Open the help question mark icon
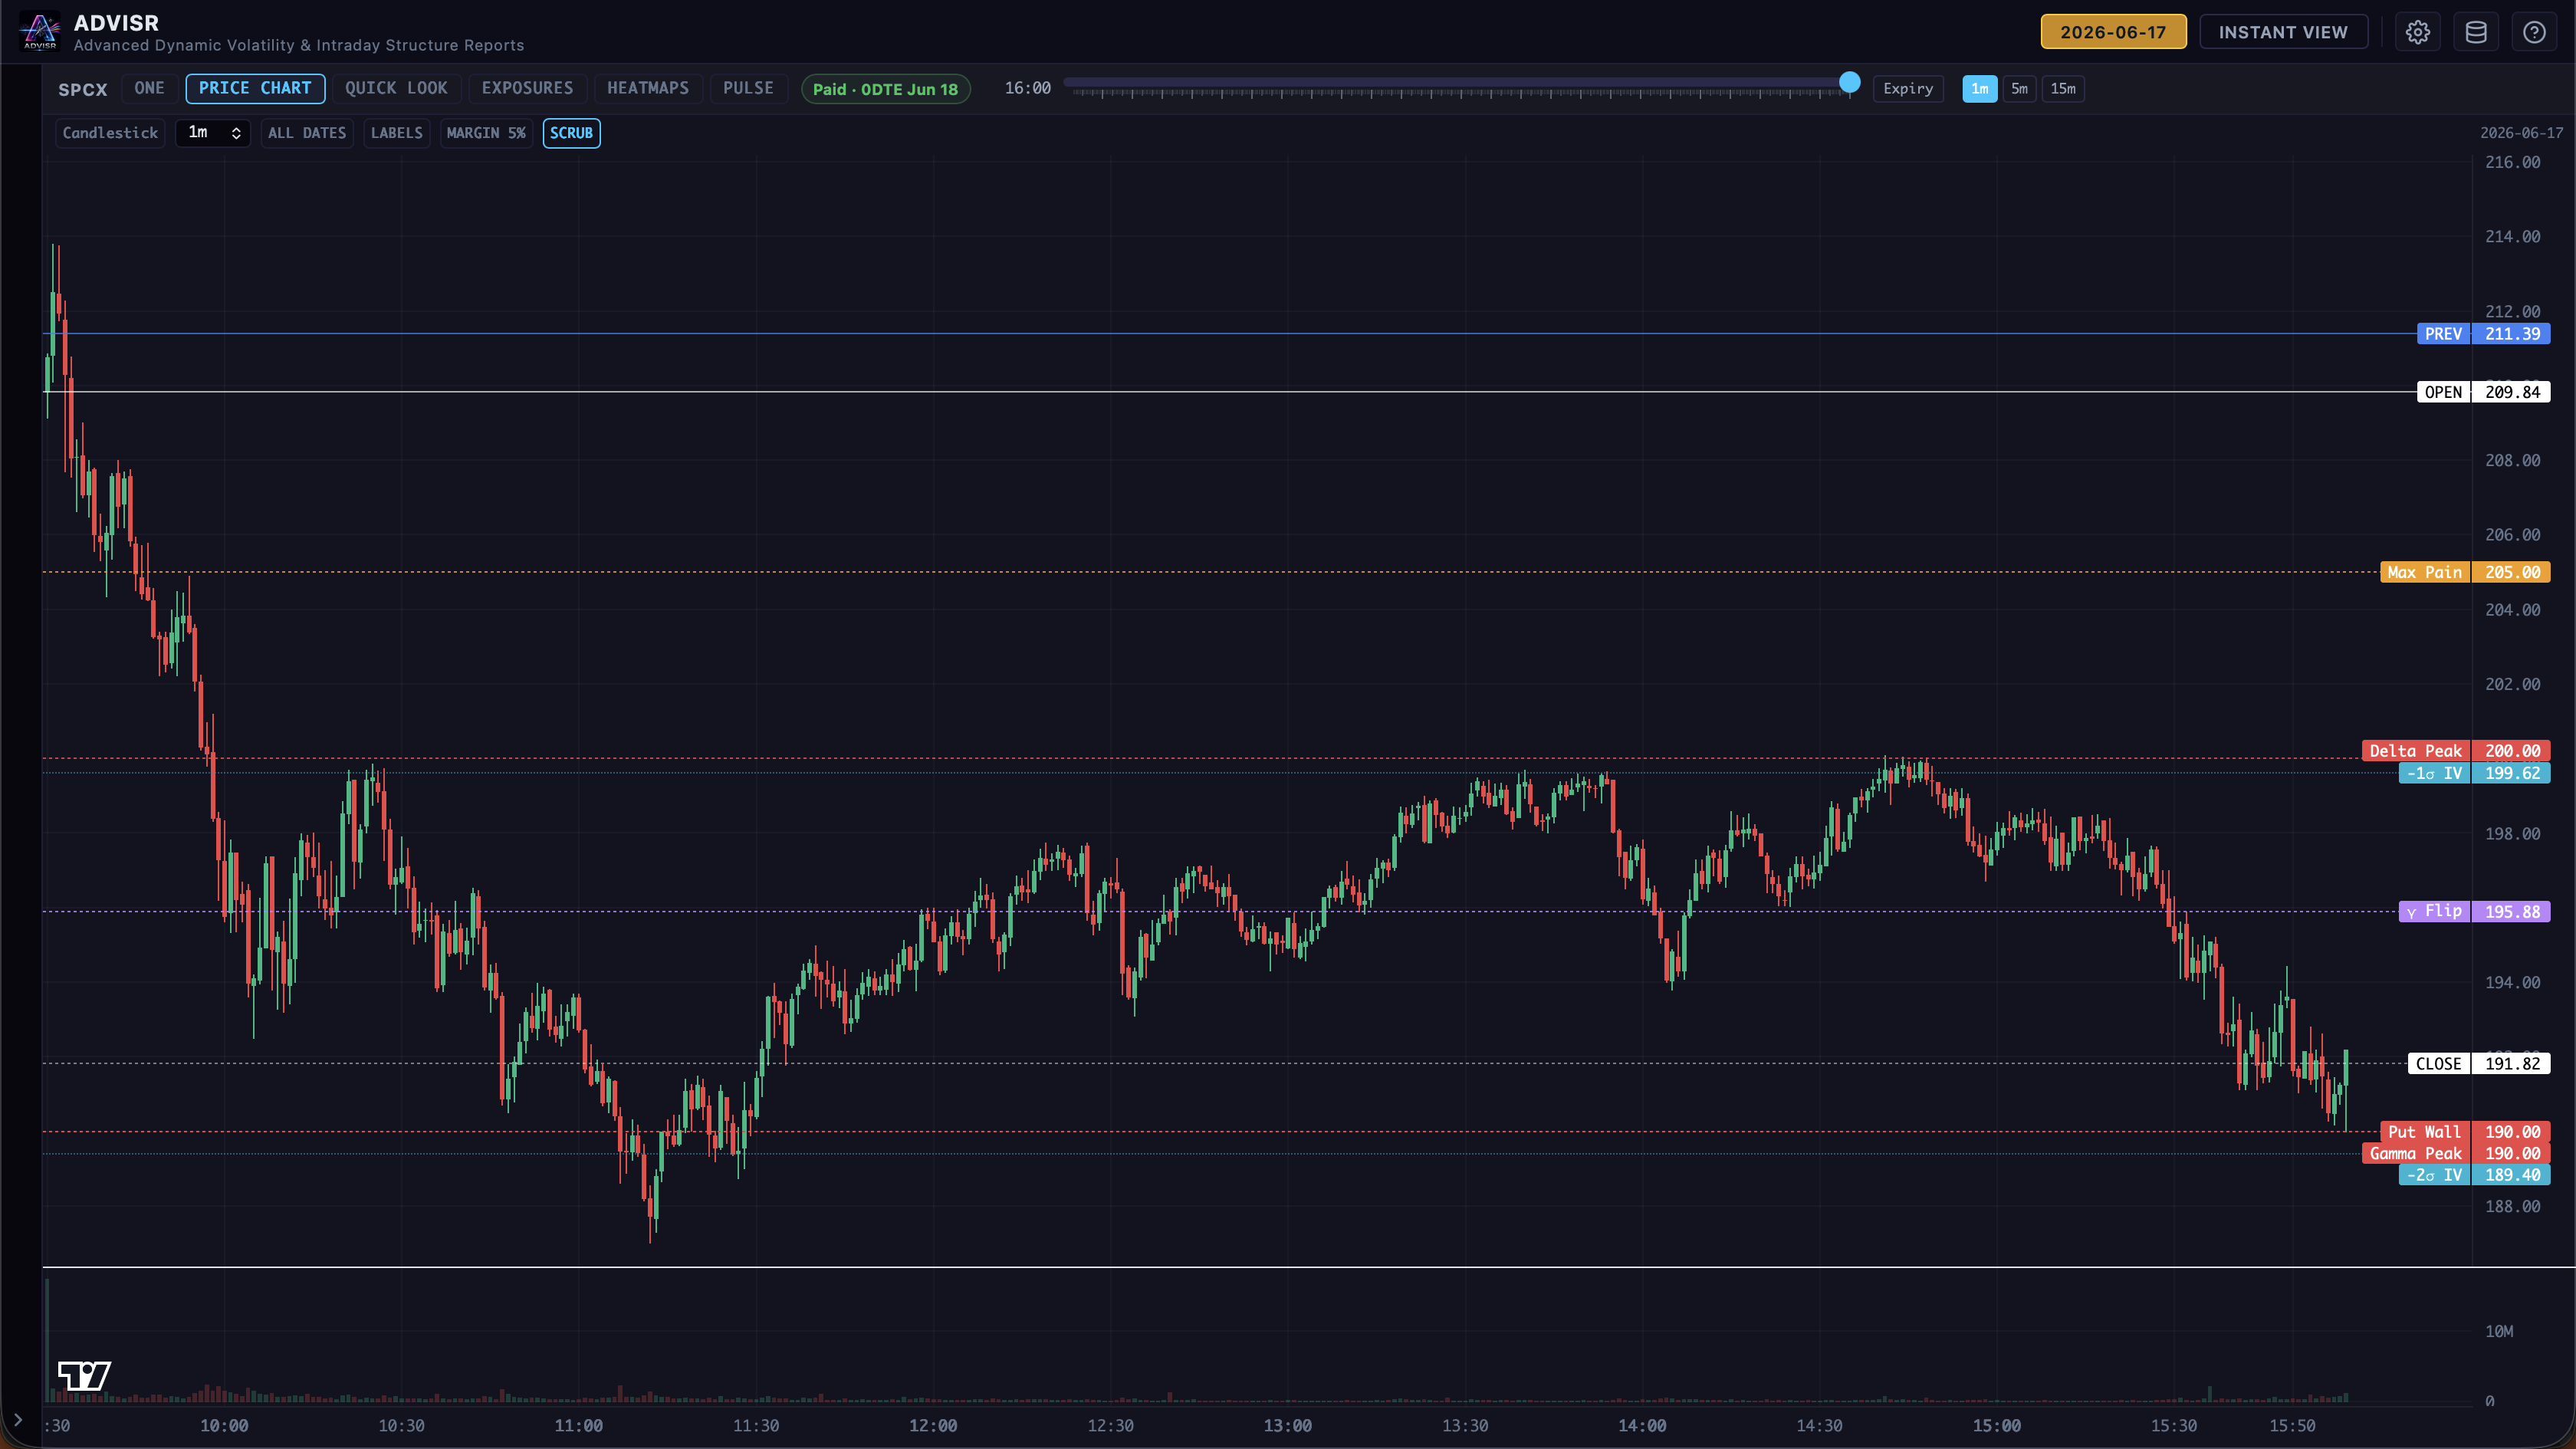This screenshot has height=1449, width=2576. (x=2534, y=32)
